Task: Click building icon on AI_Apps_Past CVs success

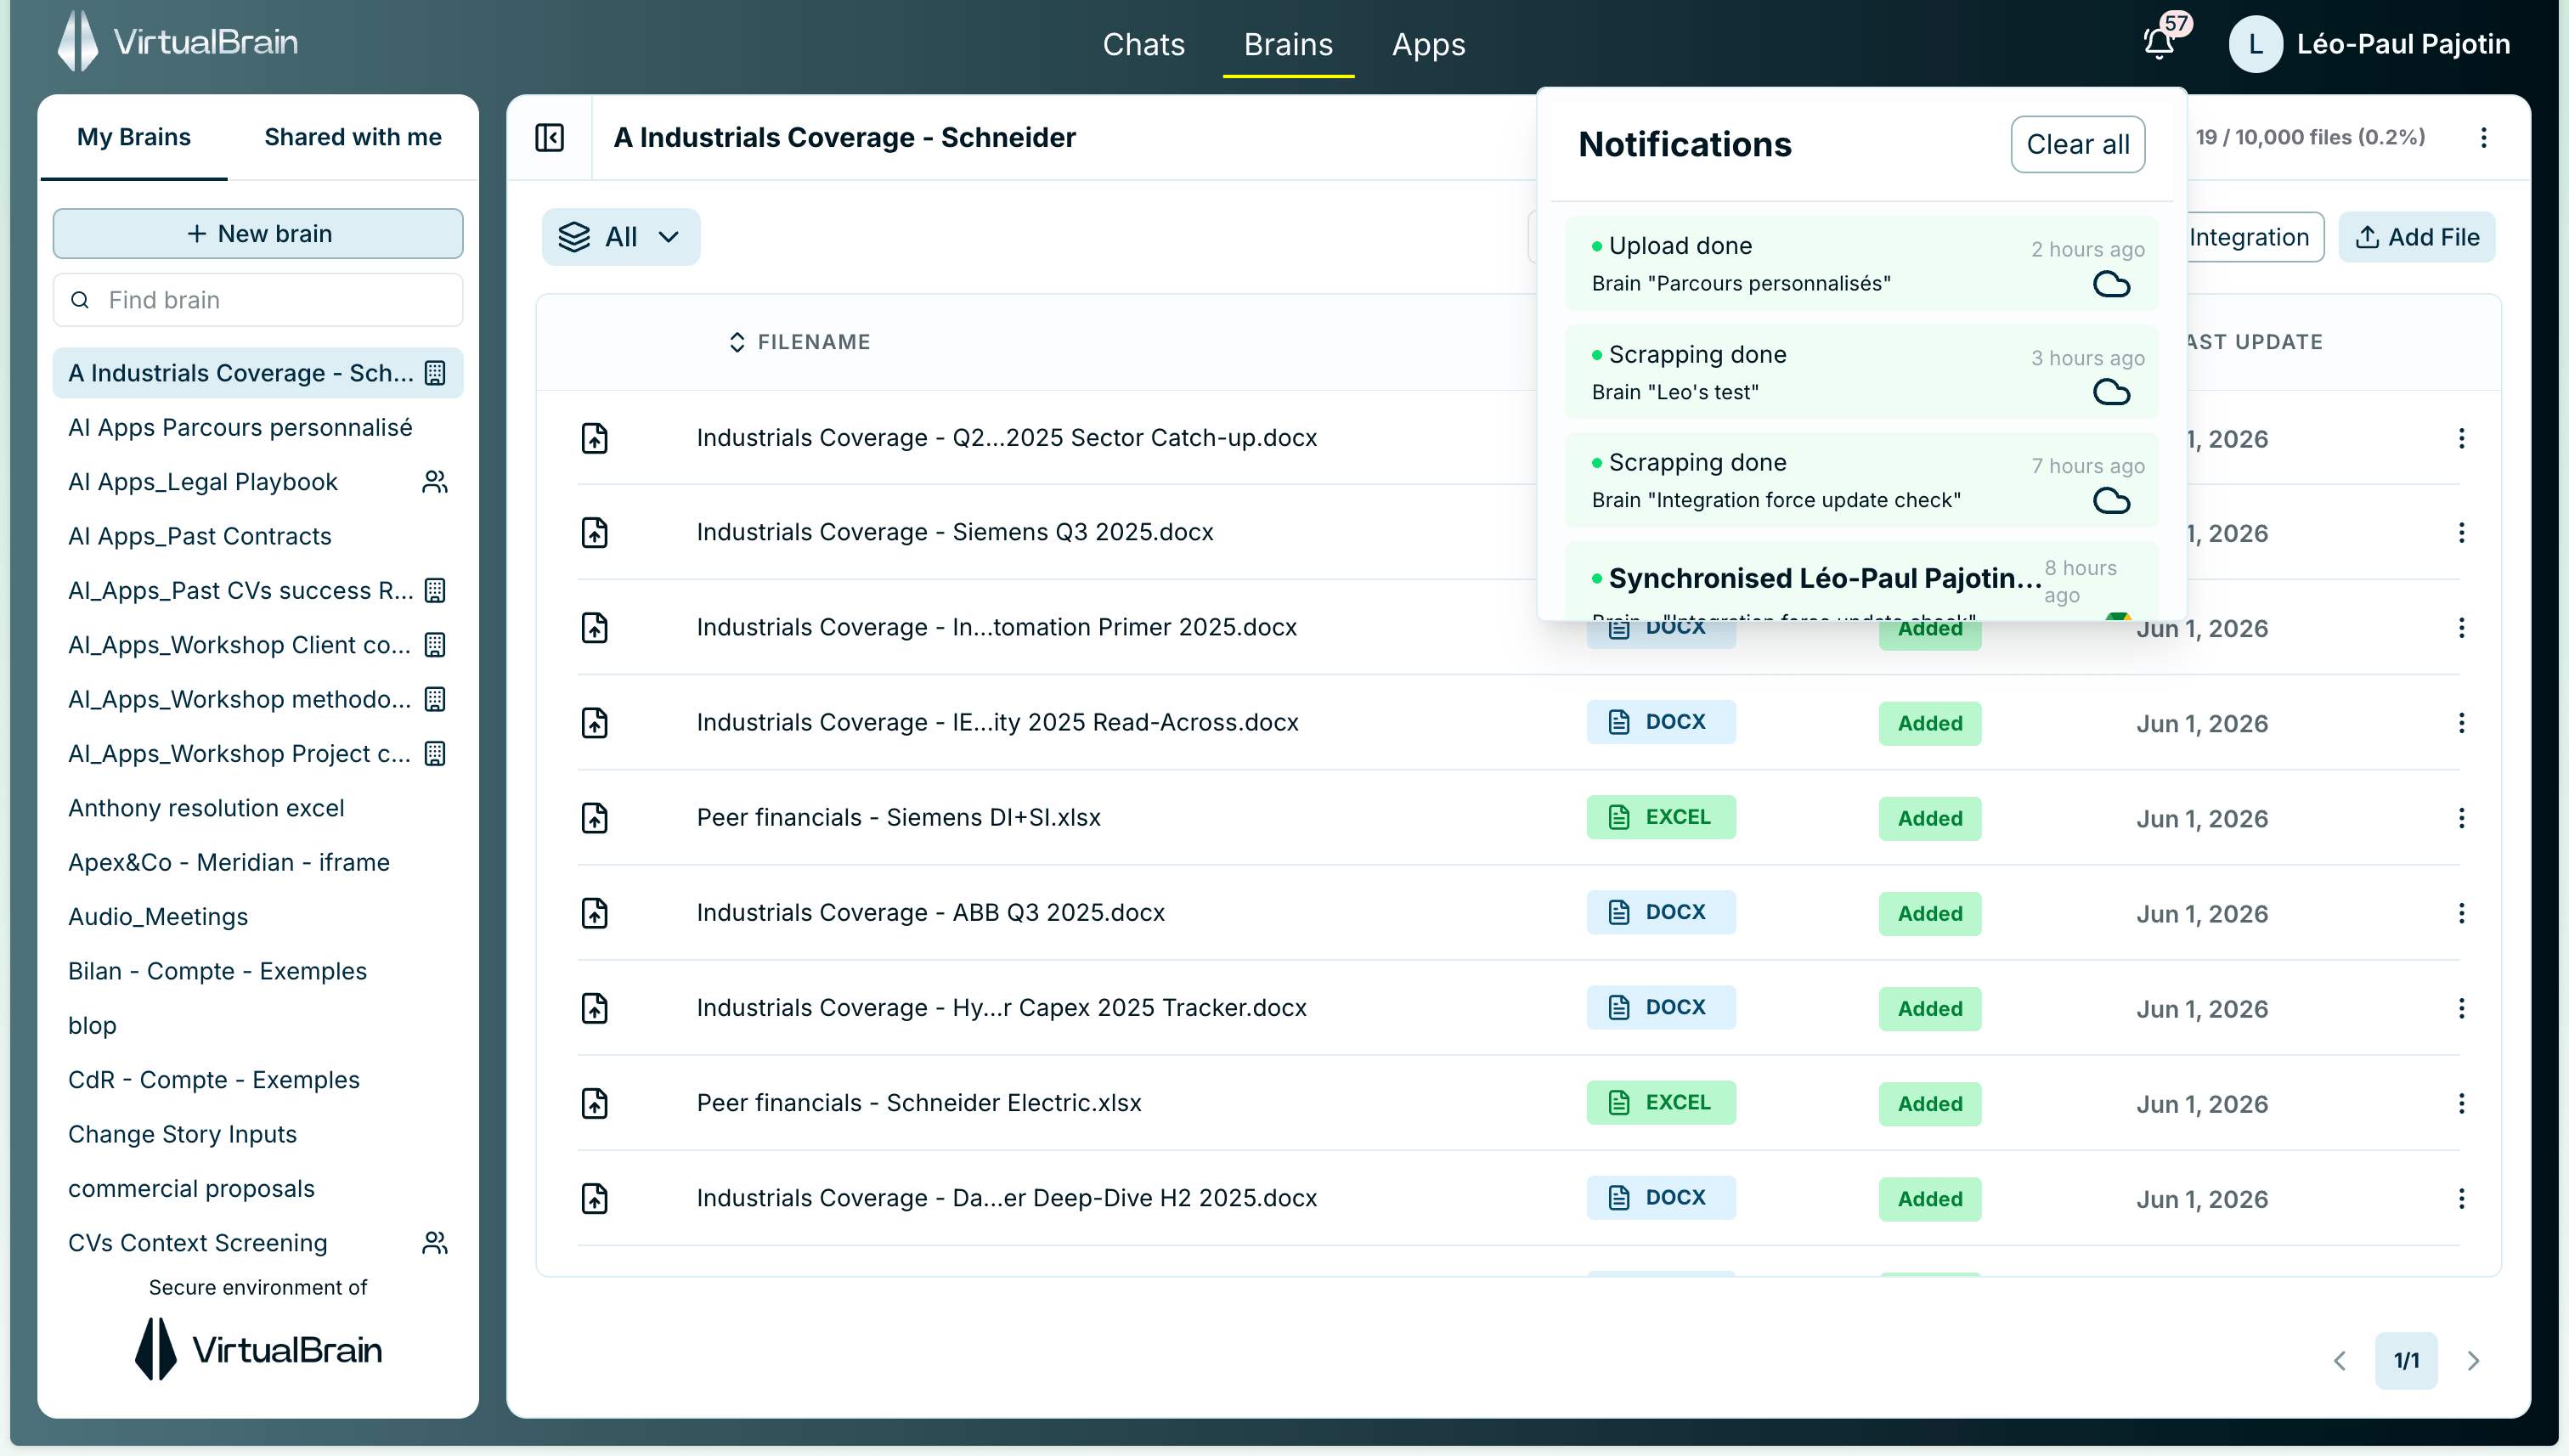Action: point(435,591)
